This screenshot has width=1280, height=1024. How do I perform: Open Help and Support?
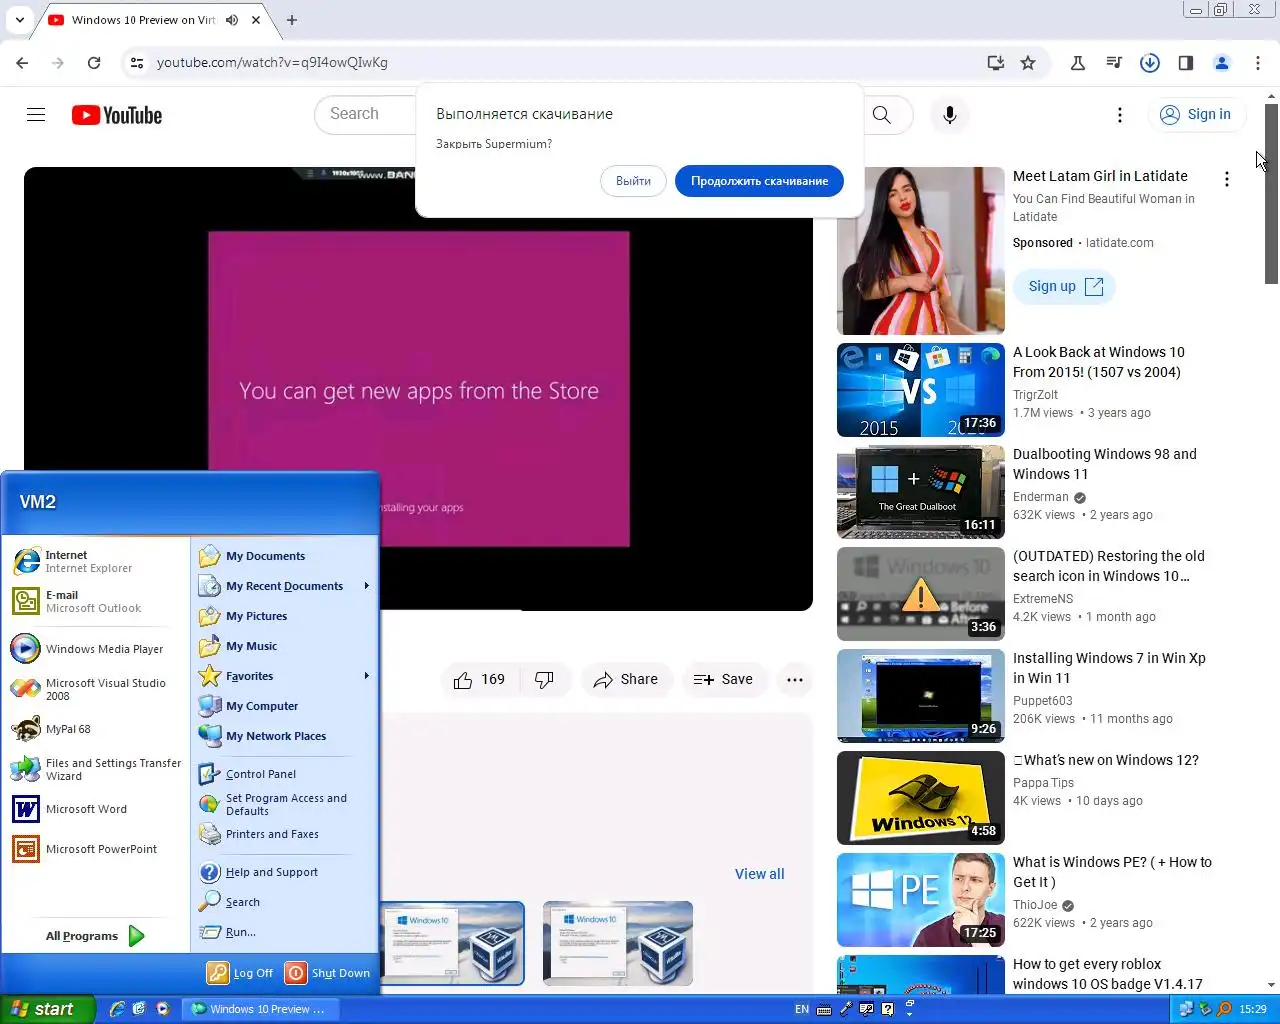pyautogui.click(x=271, y=872)
